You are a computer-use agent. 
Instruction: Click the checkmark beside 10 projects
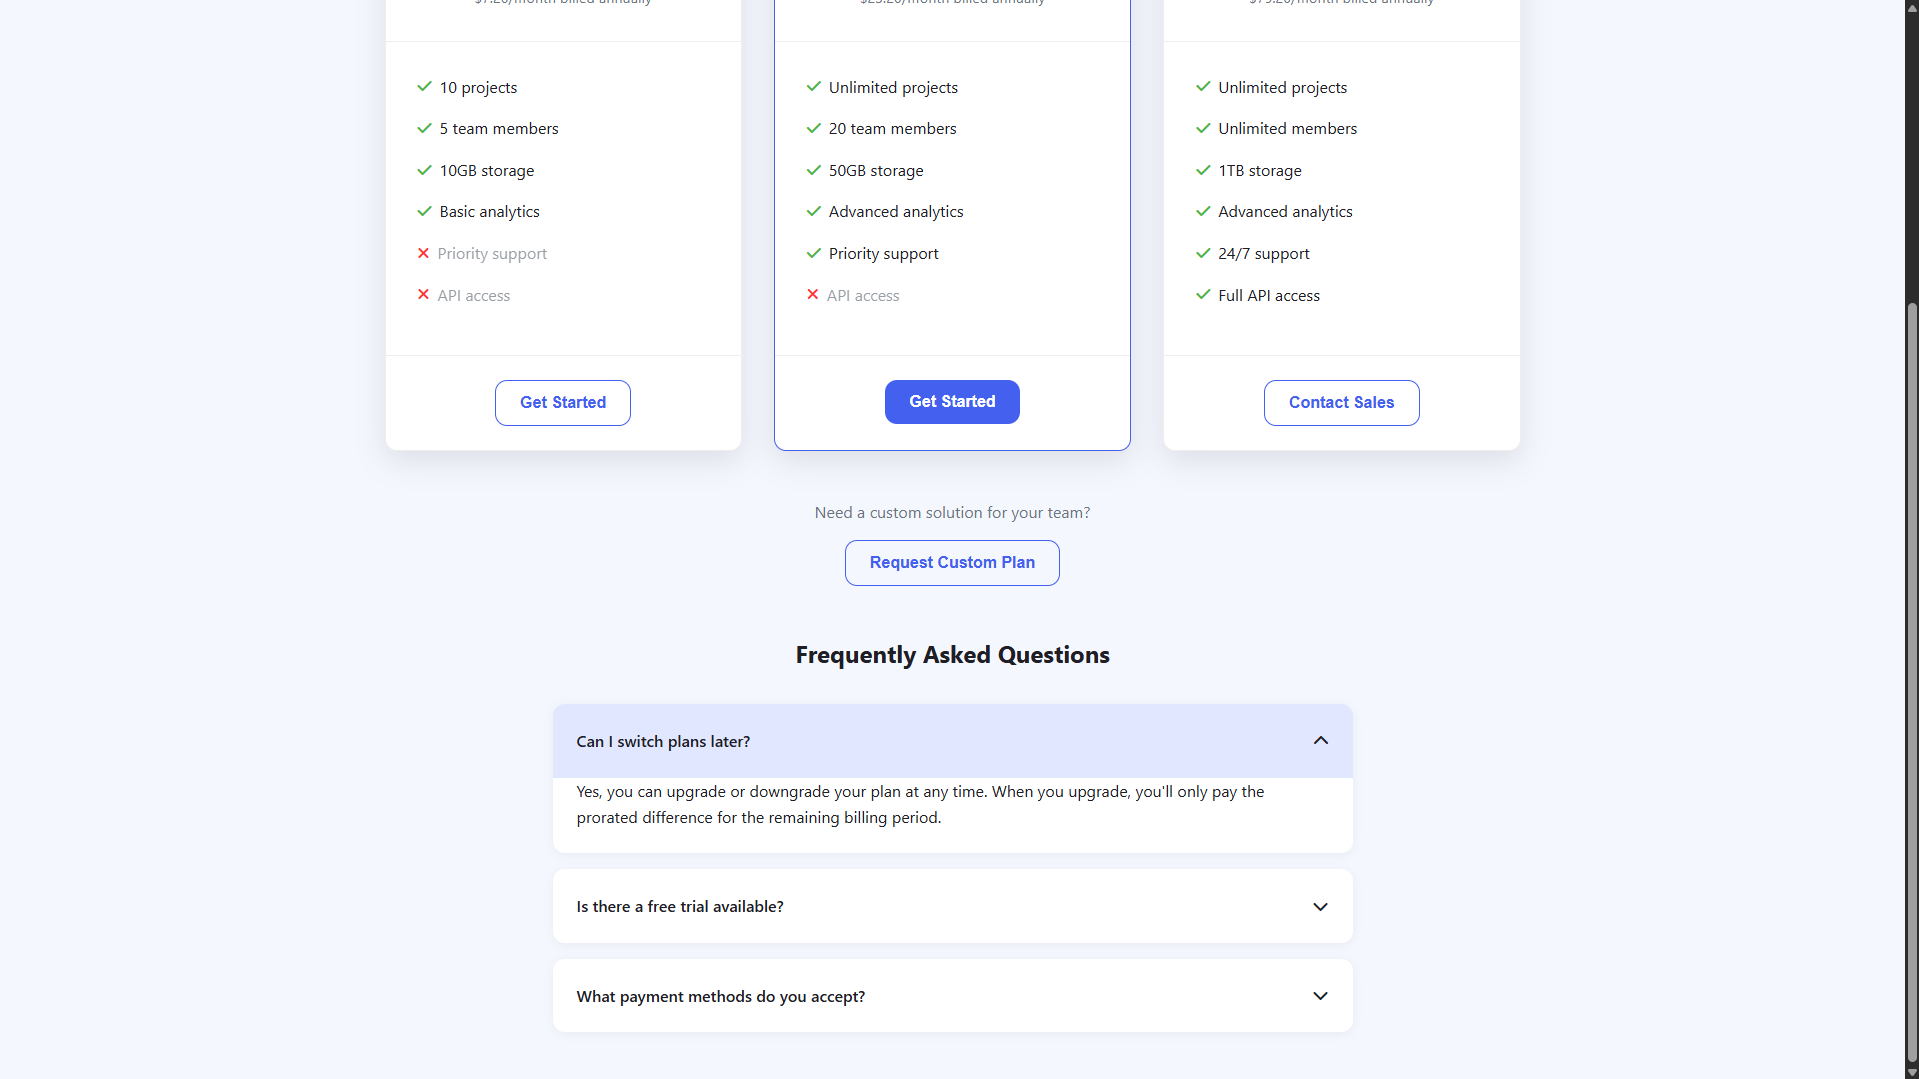tap(424, 87)
